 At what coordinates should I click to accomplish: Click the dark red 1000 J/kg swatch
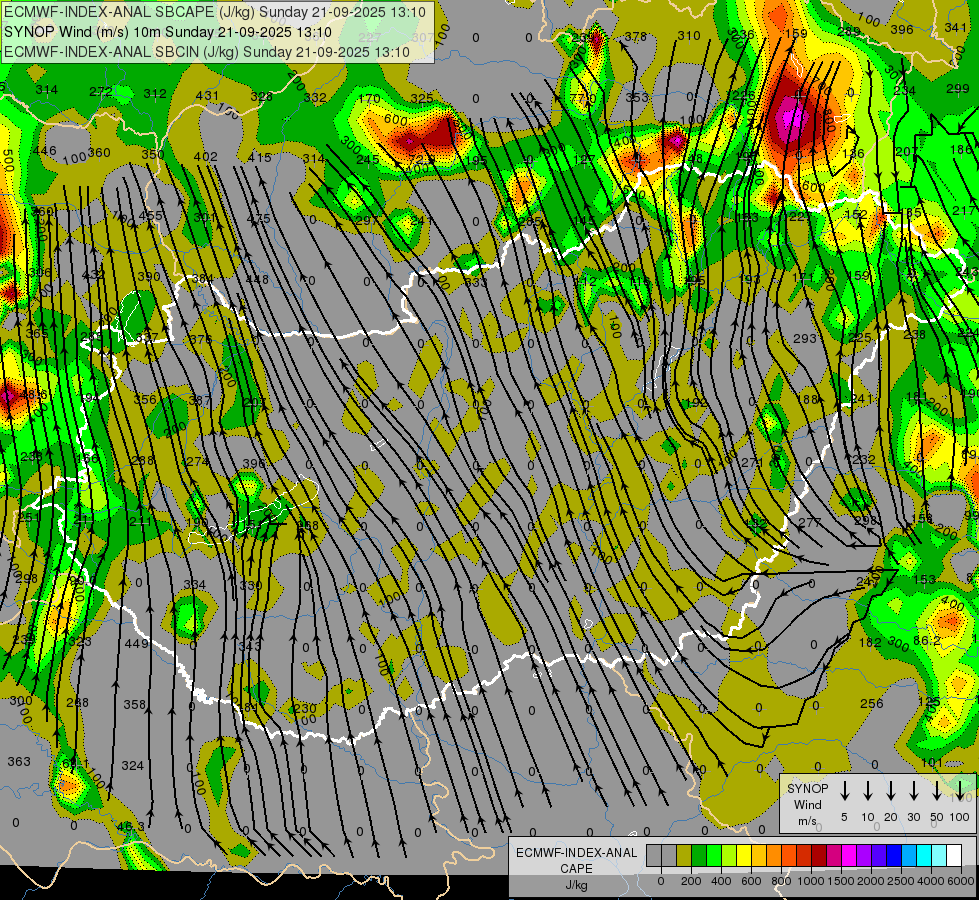(x=819, y=855)
